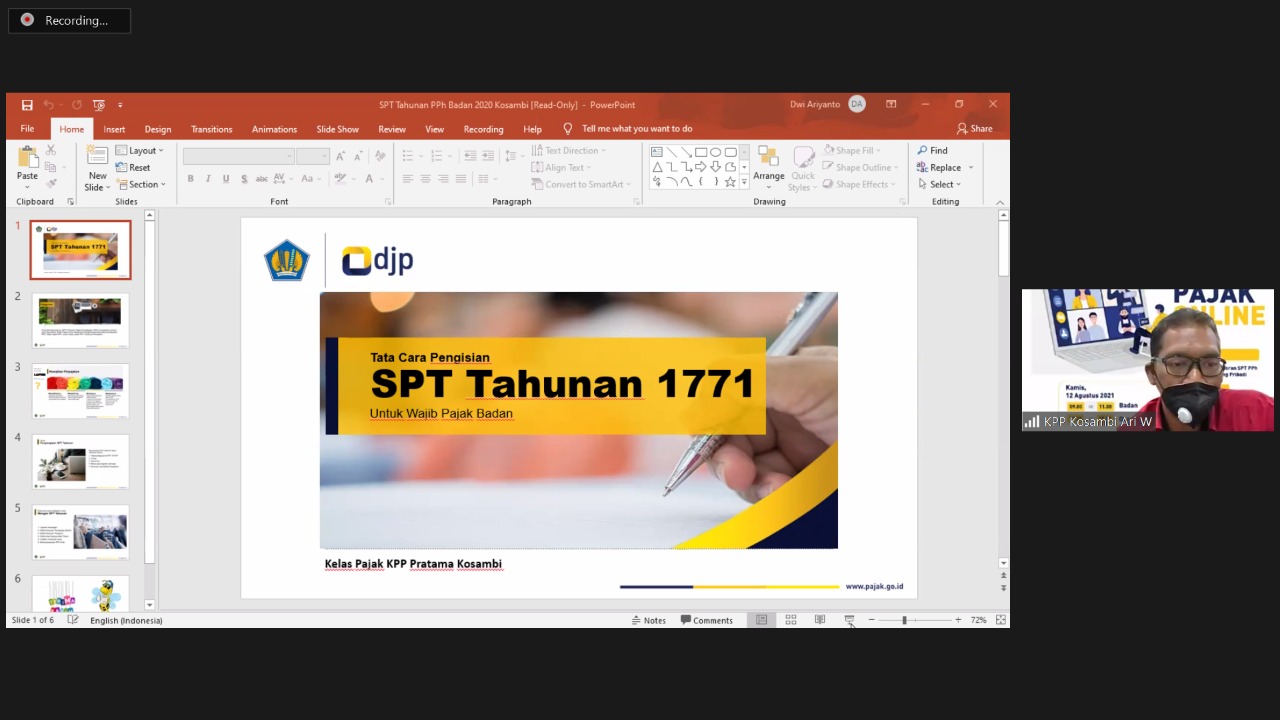Viewport: 1280px width, 720px height.
Task: Click the zoom slider handle
Action: tap(904, 620)
